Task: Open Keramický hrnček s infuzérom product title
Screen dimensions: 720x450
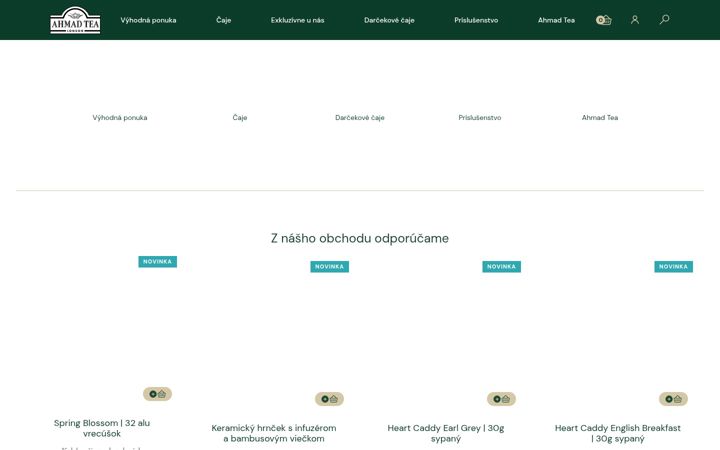Action: pyautogui.click(x=274, y=433)
